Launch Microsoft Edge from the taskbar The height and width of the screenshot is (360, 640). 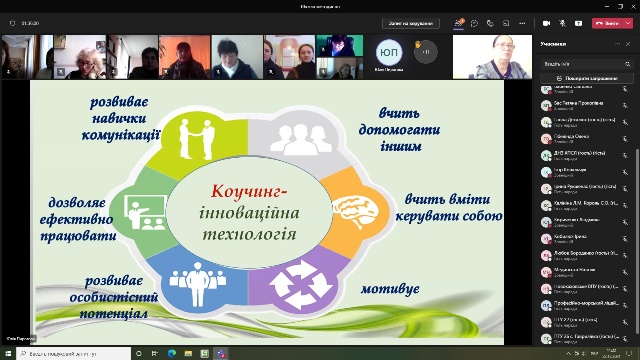pyautogui.click(x=172, y=353)
